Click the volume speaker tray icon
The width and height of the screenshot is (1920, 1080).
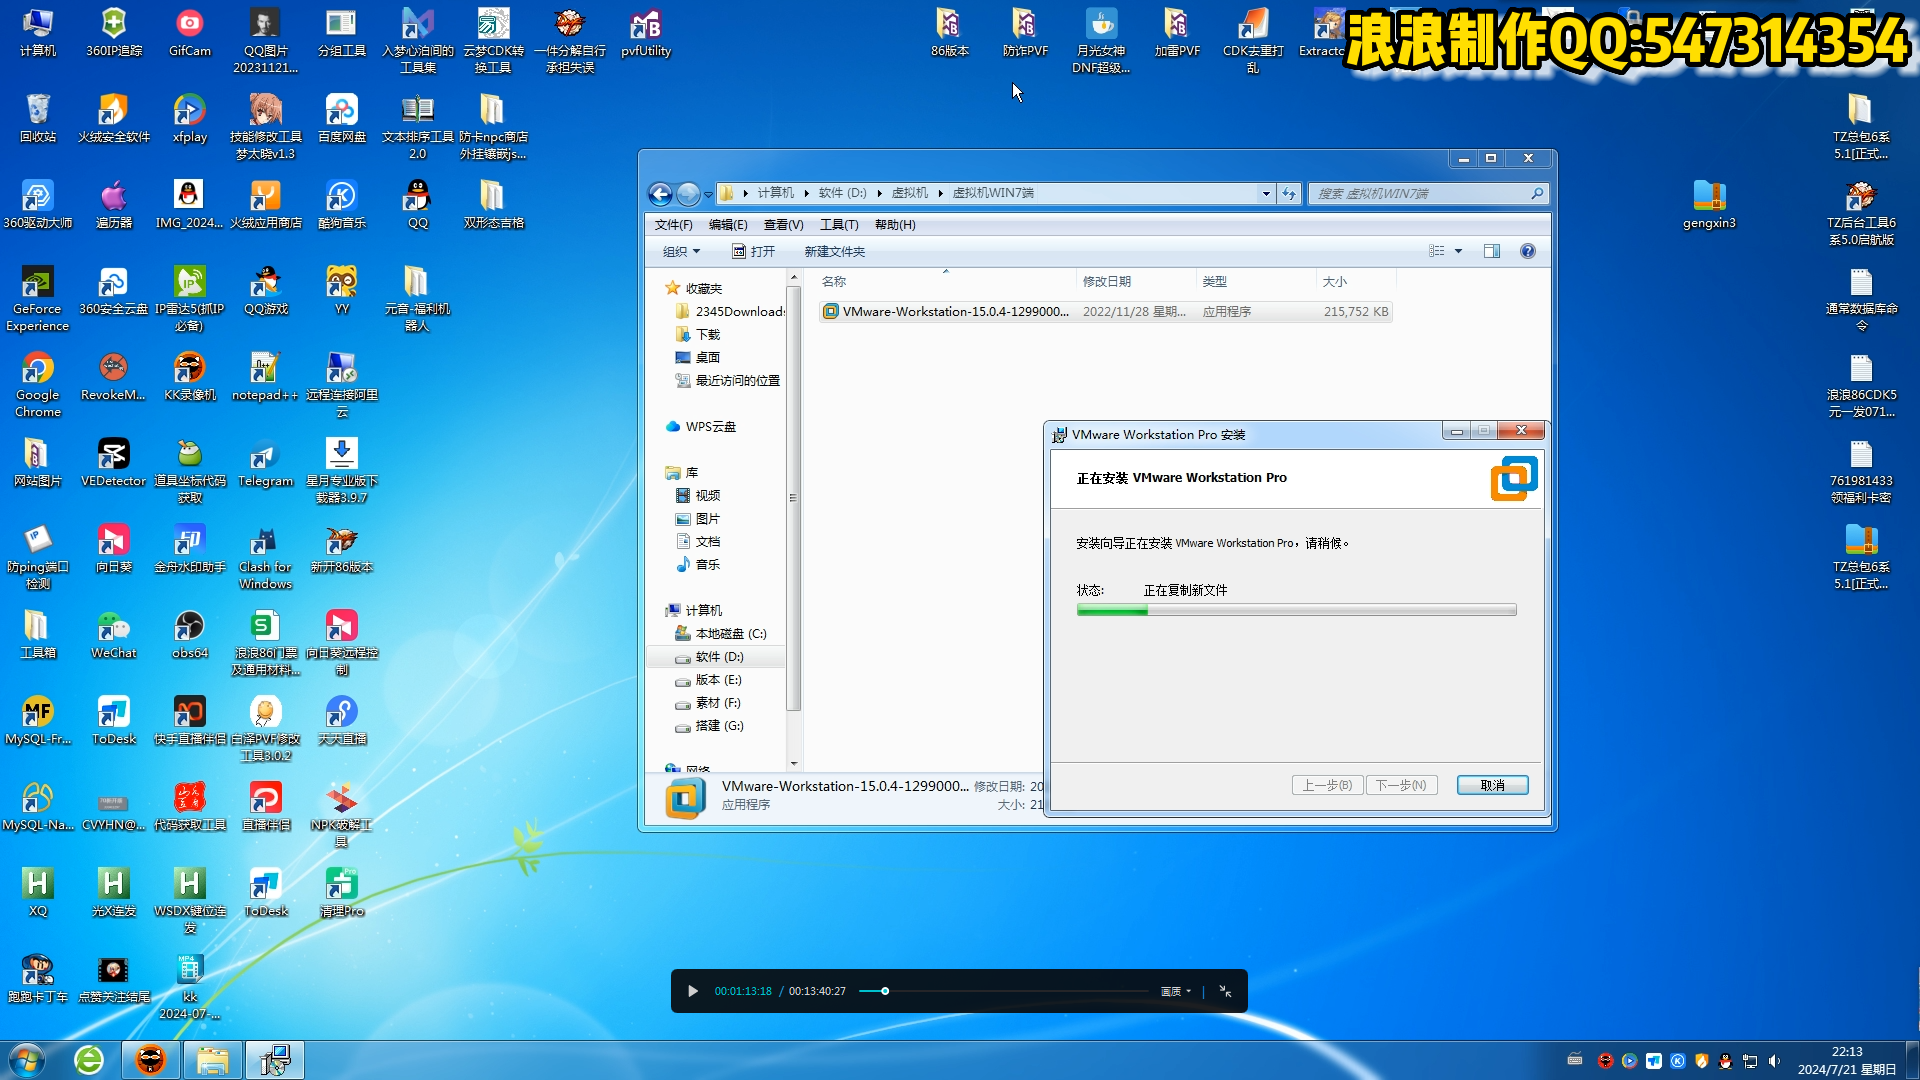(1774, 1061)
